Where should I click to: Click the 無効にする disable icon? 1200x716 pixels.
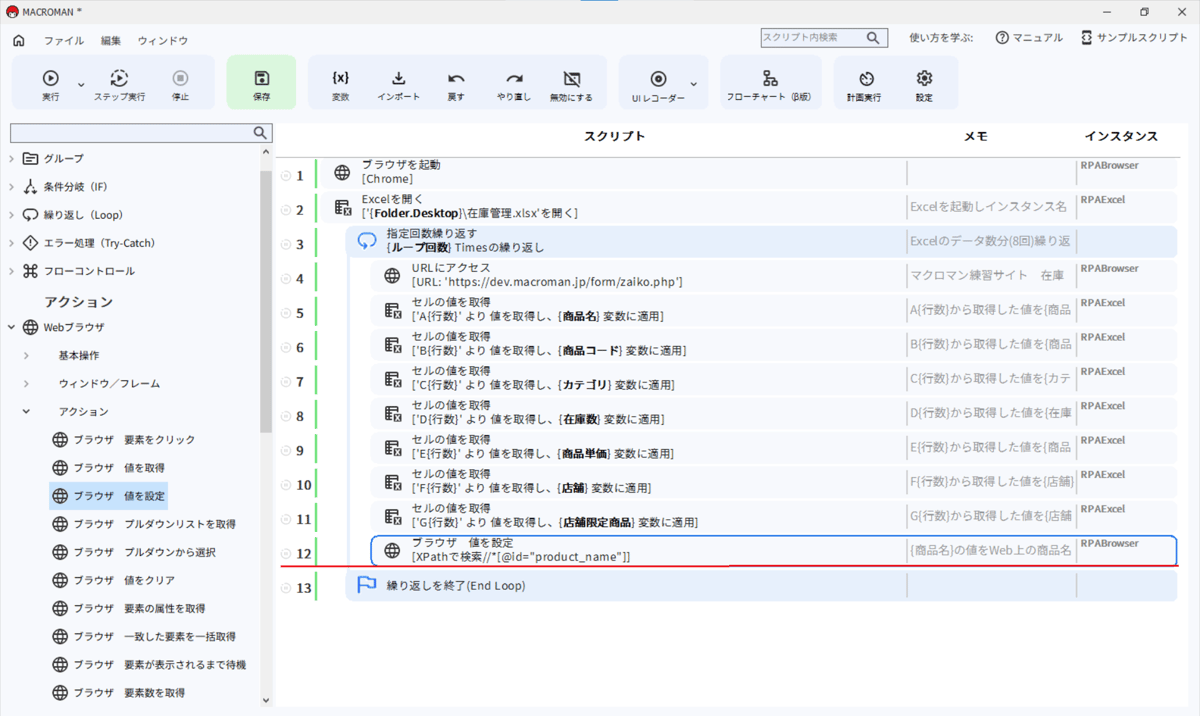point(572,79)
